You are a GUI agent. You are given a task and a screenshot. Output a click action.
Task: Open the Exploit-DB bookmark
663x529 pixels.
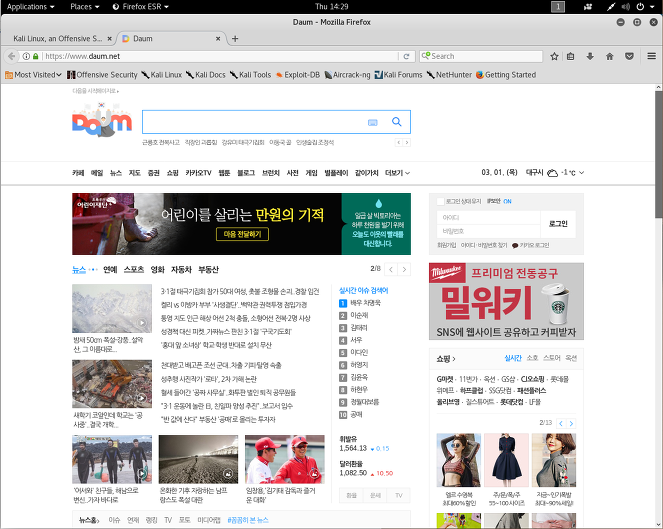298,75
